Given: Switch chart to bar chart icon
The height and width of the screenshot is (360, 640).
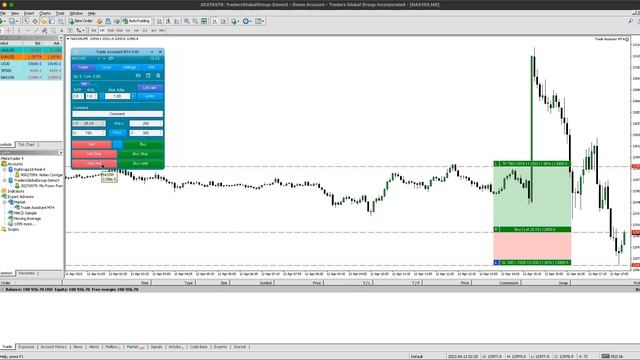Looking at the screenshot, I should click(x=160, y=21).
